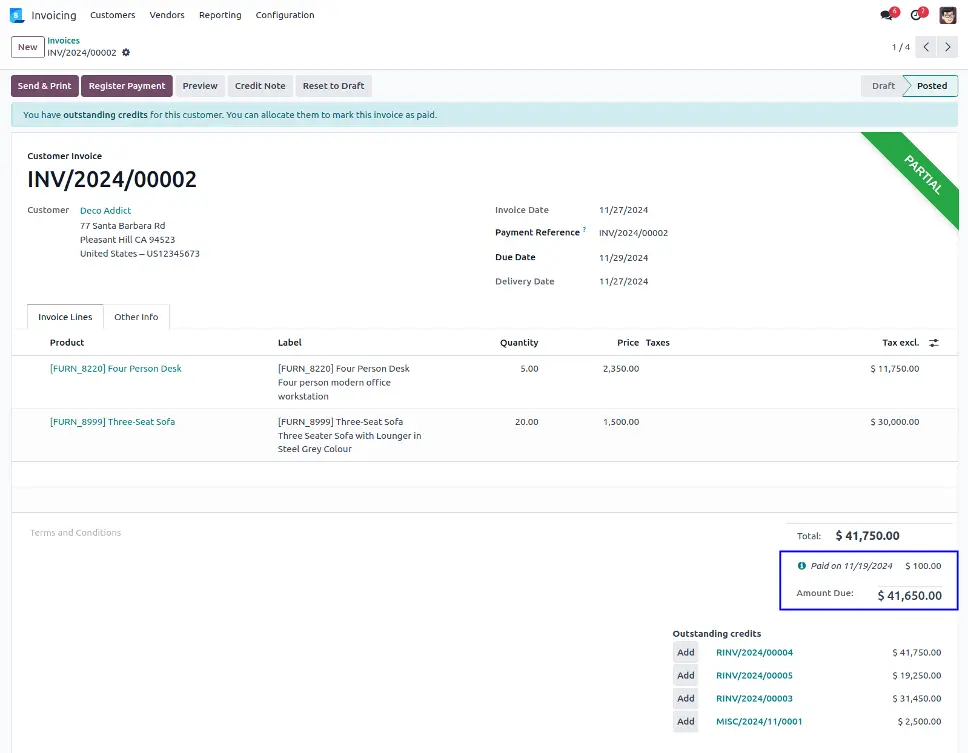The width and height of the screenshot is (968, 753).
Task: Select the Draft status in status bar
Action: (x=883, y=86)
